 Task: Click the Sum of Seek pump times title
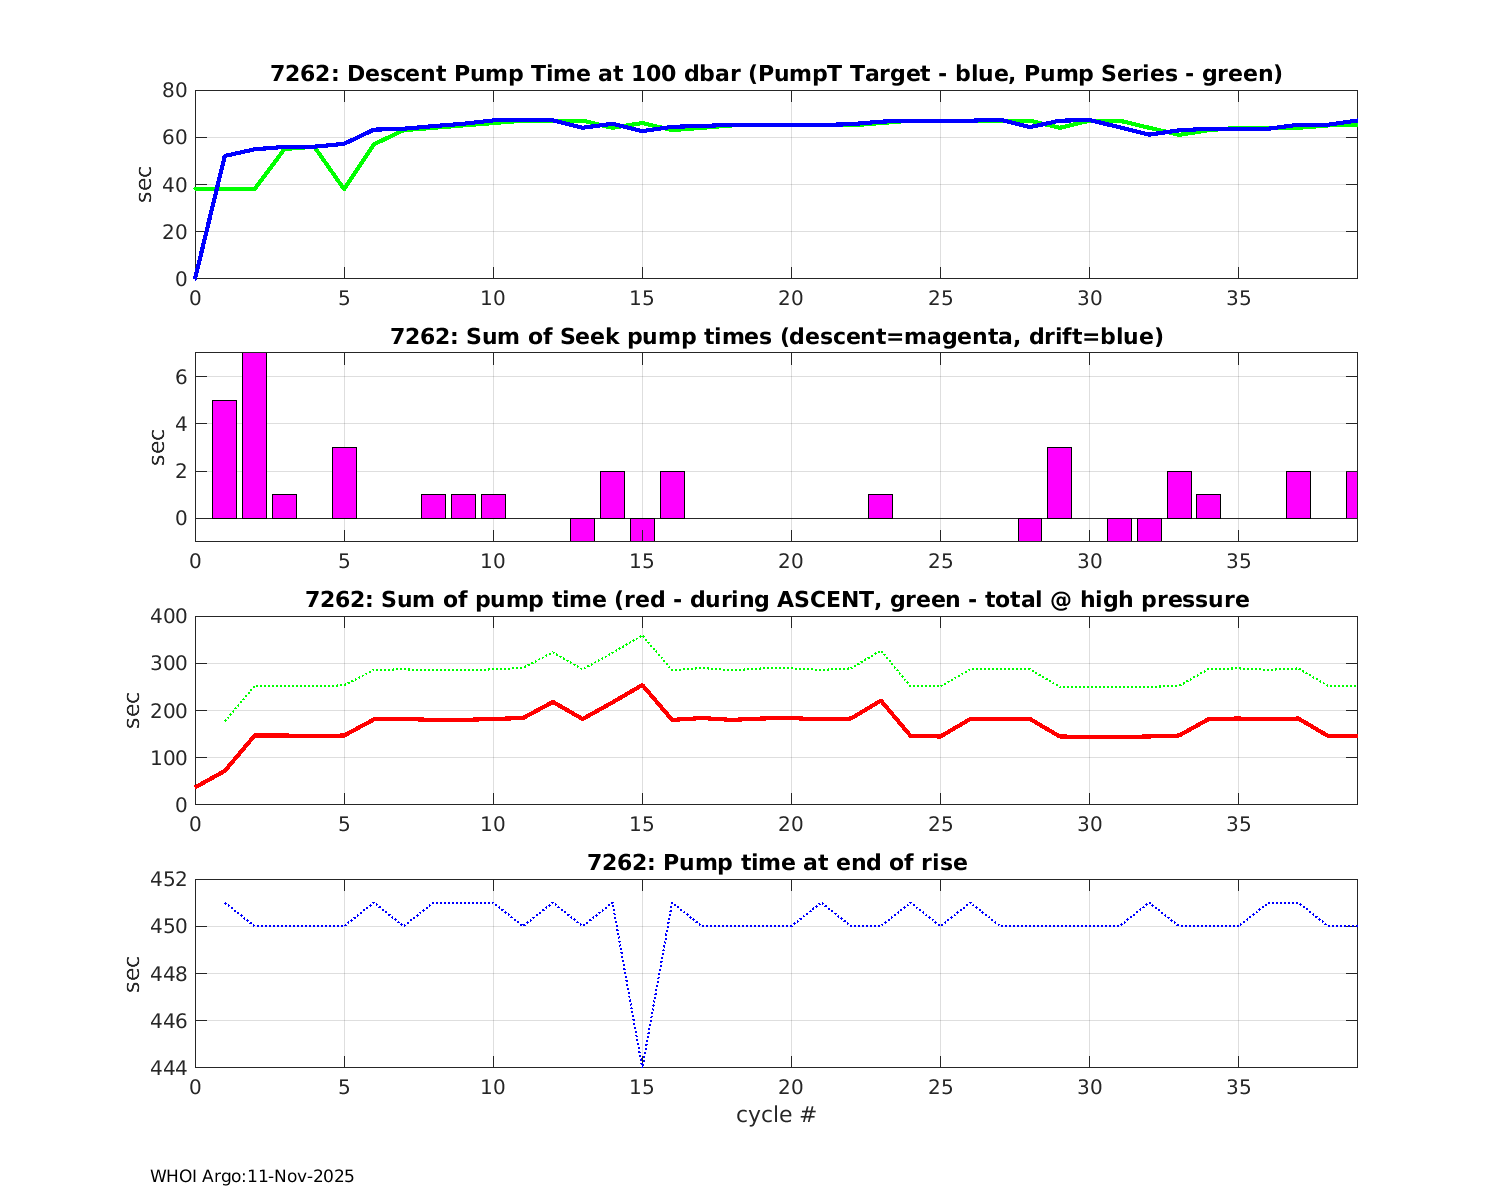point(776,337)
